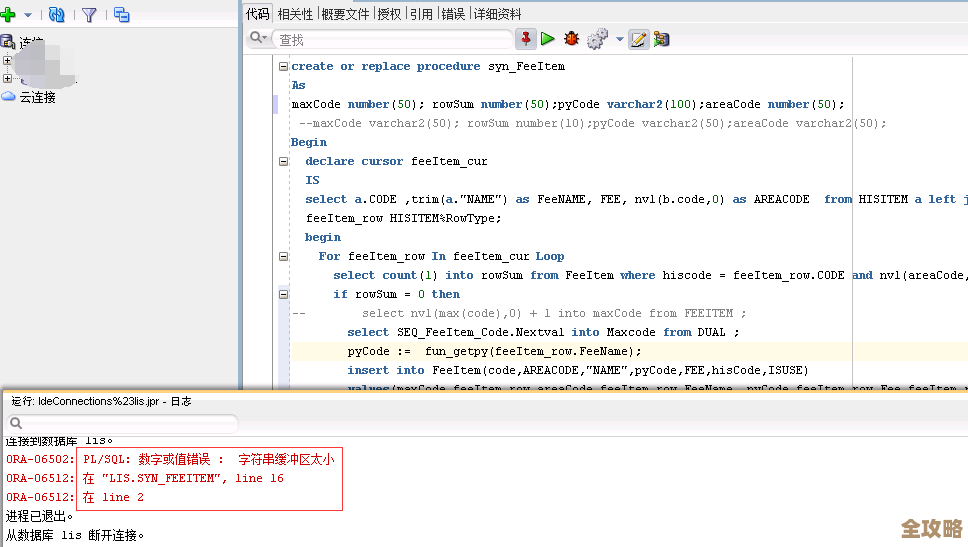Click the profile icon right of the pencil
Viewport: 968px width, 547px height.
pos(662,39)
